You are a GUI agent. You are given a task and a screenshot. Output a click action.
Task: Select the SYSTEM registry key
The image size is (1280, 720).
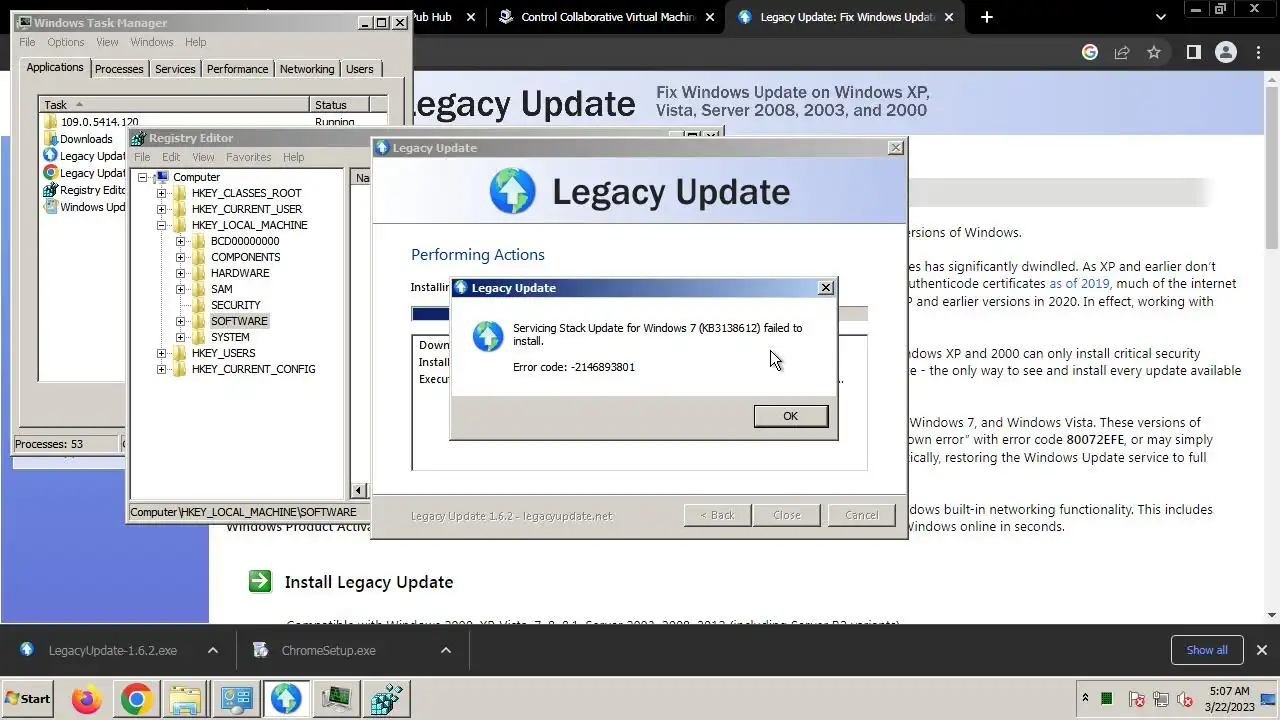click(x=230, y=337)
